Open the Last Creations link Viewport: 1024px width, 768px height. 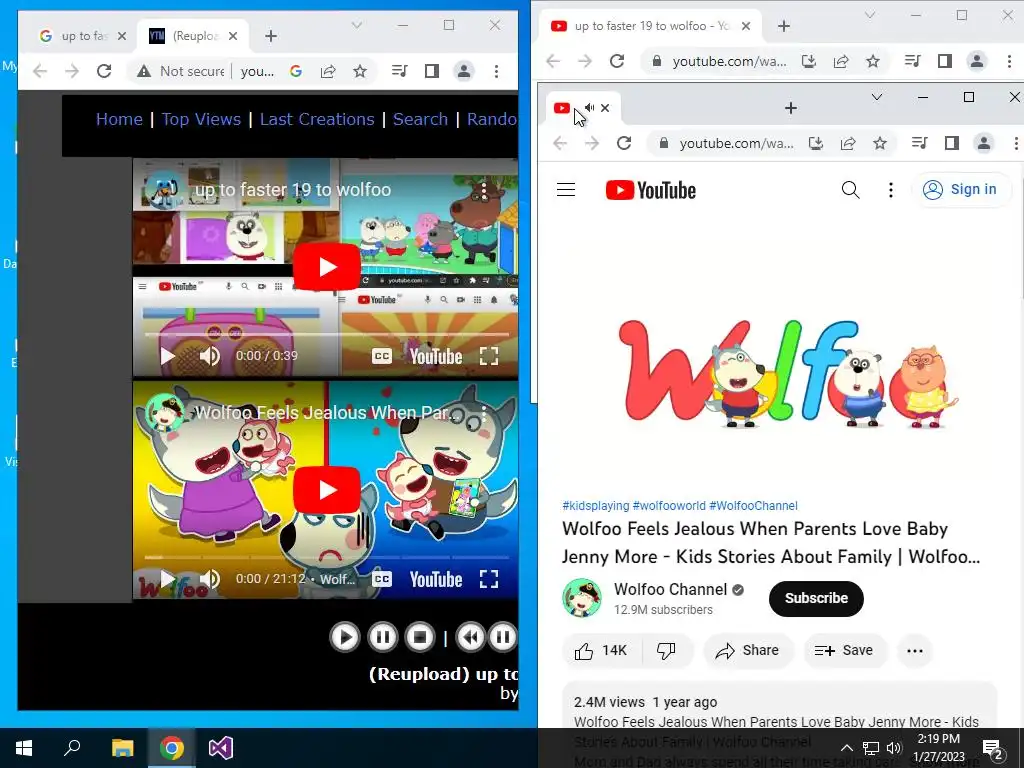click(317, 119)
